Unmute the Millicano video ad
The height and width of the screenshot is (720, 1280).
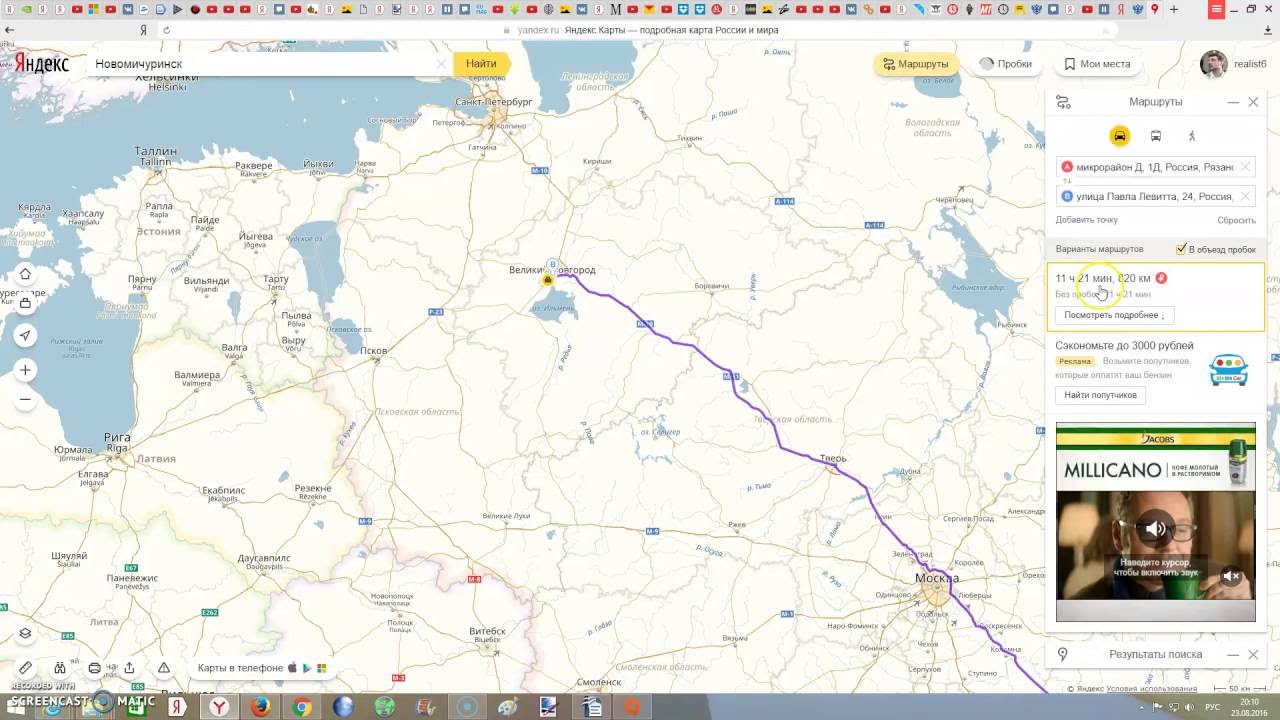coord(1155,528)
